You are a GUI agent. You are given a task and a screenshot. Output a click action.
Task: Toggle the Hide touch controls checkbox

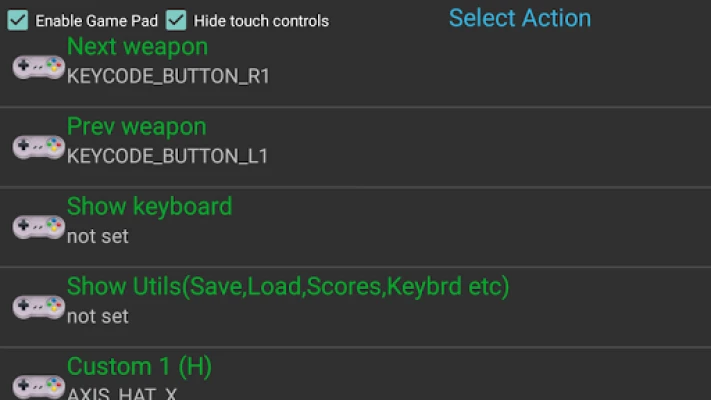click(x=176, y=20)
